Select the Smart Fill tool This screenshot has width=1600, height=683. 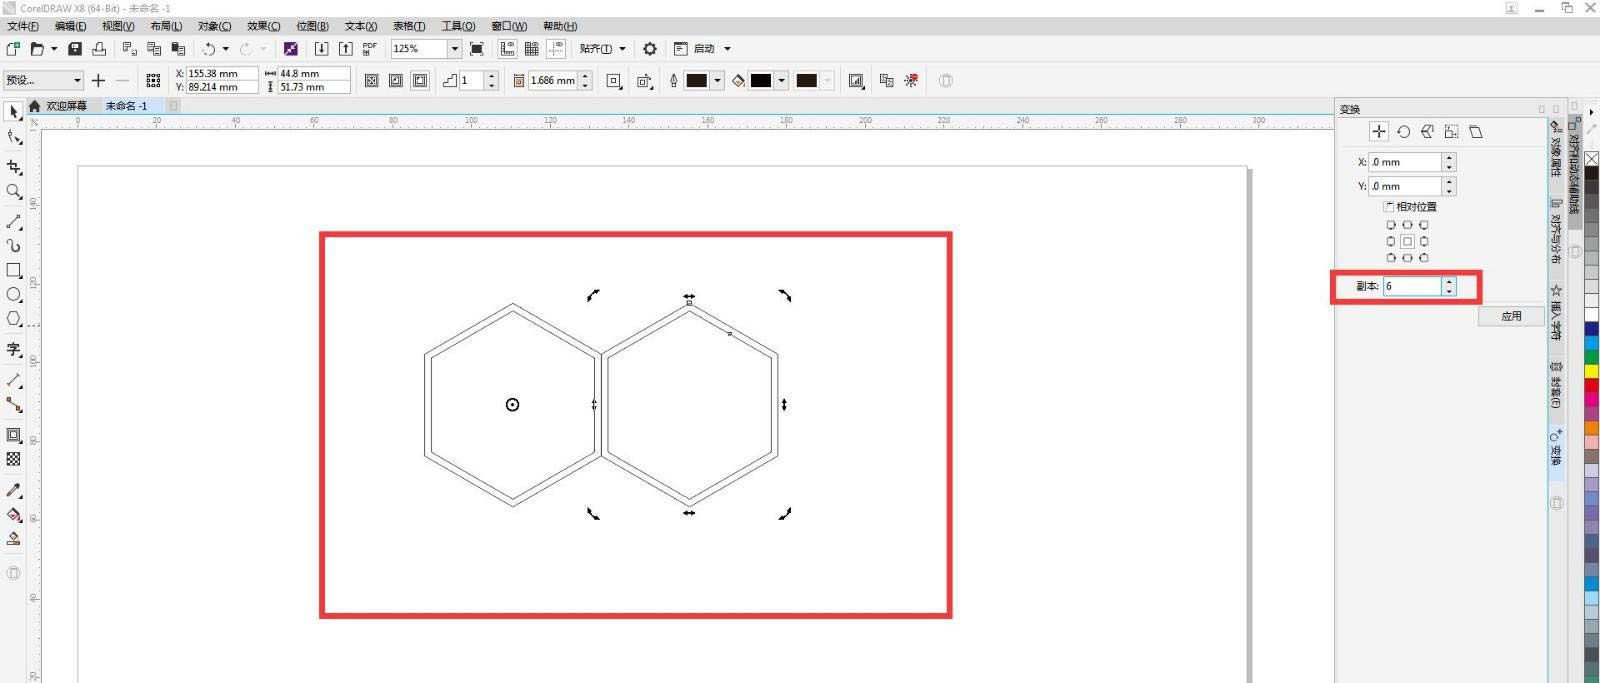tap(14, 539)
